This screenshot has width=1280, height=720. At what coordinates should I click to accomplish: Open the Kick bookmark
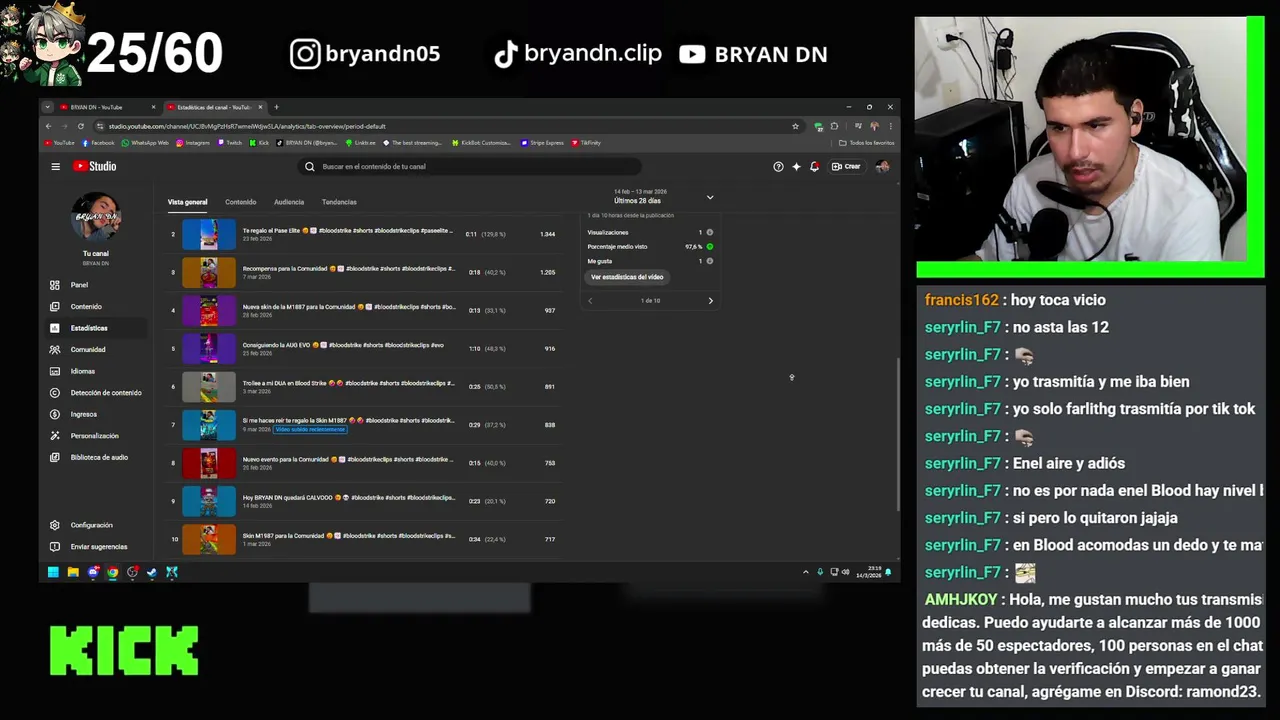259,143
